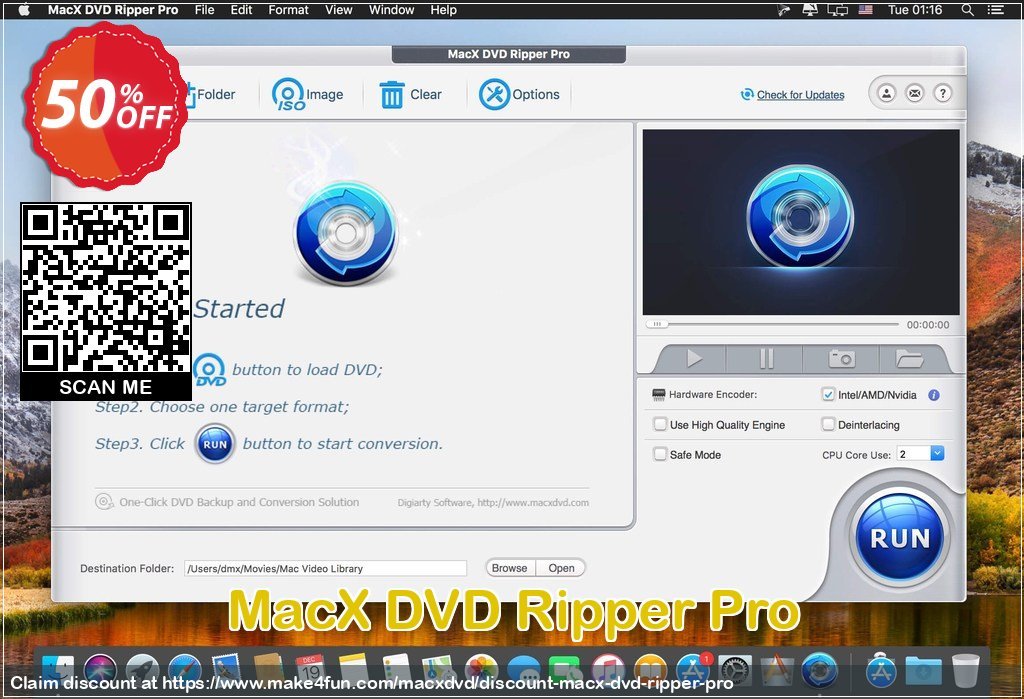Click the Browse button
Screen dimensions: 1024x699
[x=509, y=568]
